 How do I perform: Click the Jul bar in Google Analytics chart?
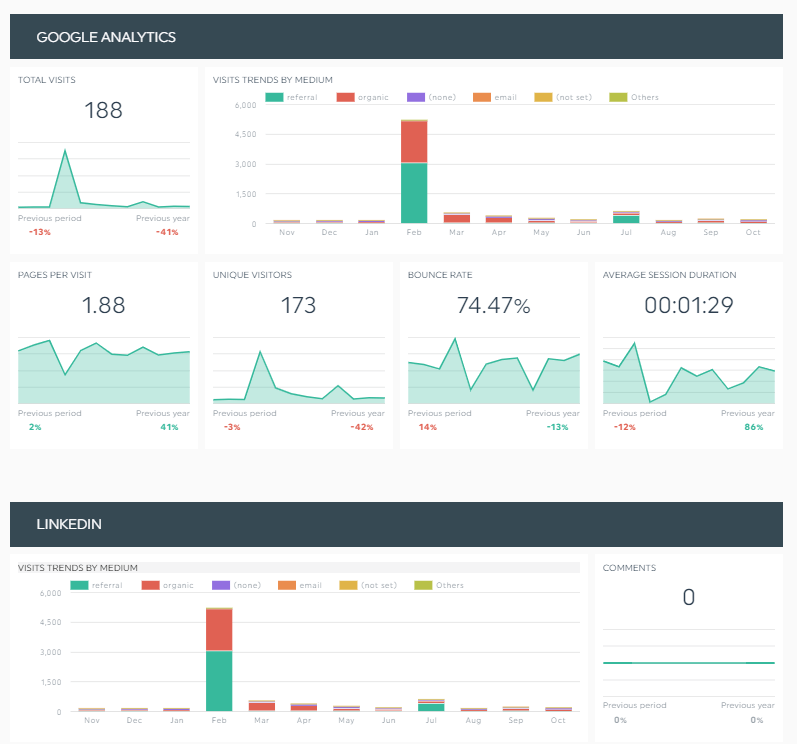[626, 217]
